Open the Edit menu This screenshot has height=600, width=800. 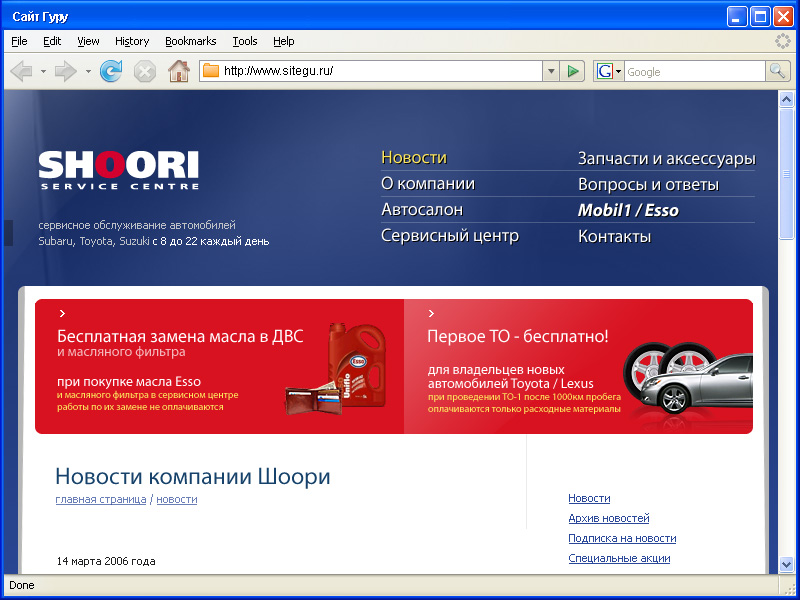coord(52,41)
